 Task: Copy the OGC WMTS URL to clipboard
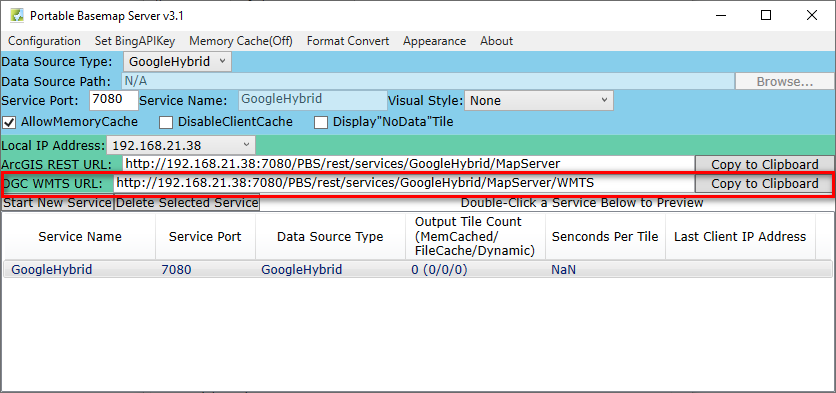click(765, 183)
